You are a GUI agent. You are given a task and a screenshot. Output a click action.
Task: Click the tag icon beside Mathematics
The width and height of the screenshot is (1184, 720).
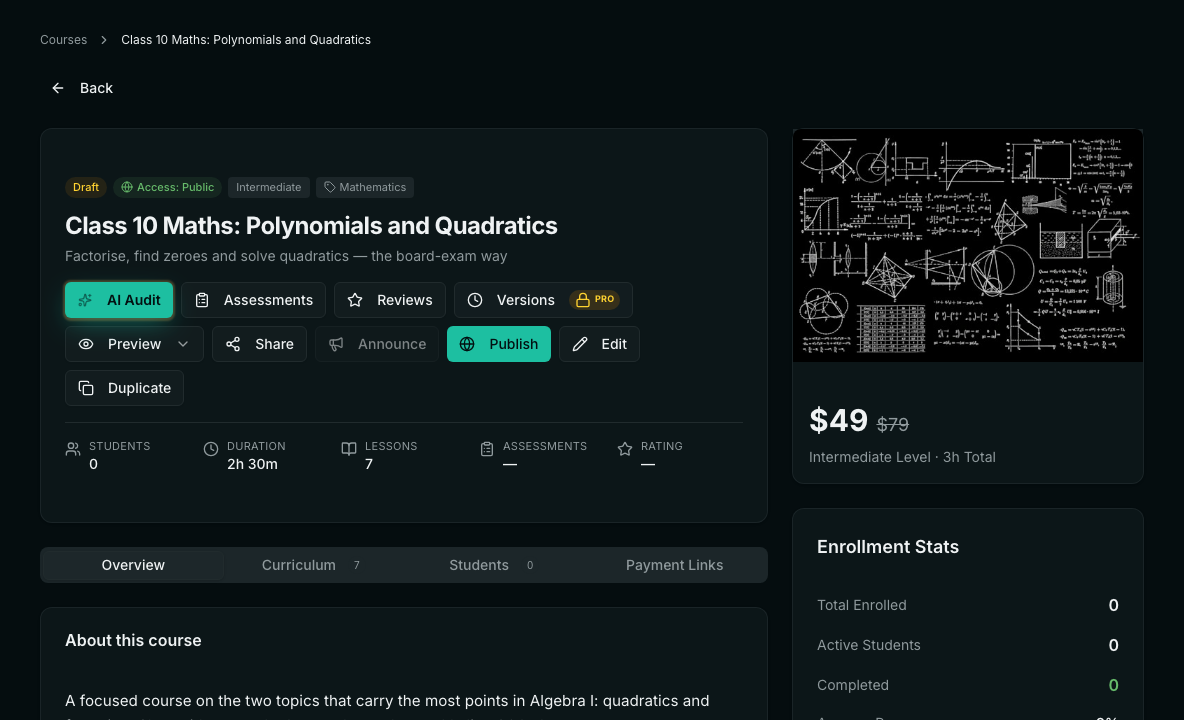pos(330,187)
